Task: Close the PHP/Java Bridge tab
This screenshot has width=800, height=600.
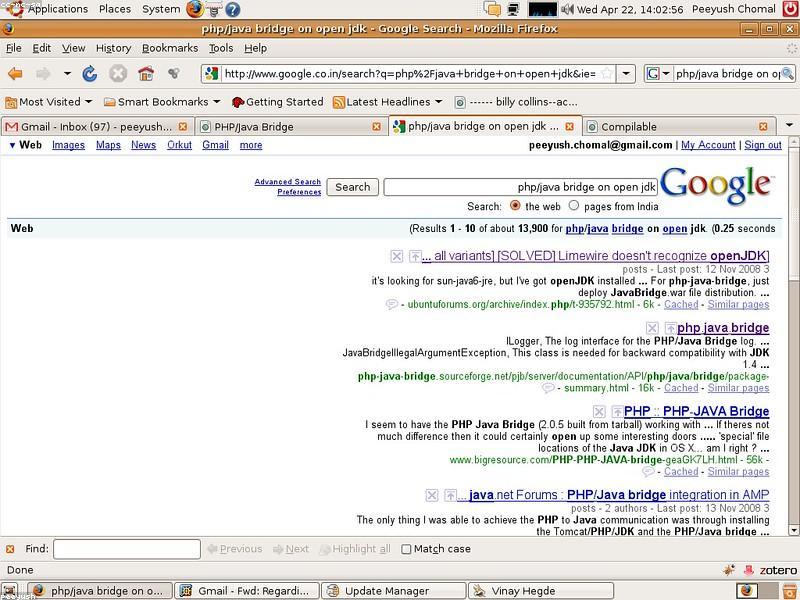Action: pos(377,127)
